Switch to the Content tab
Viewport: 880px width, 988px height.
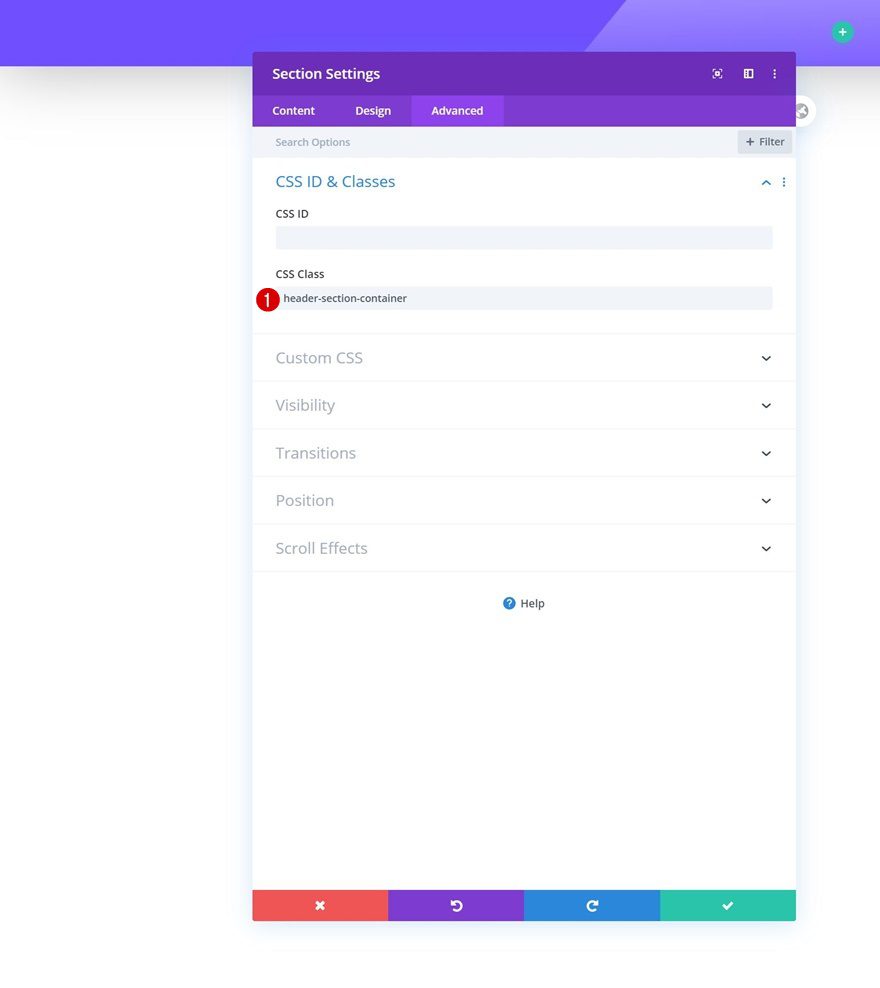pos(294,111)
